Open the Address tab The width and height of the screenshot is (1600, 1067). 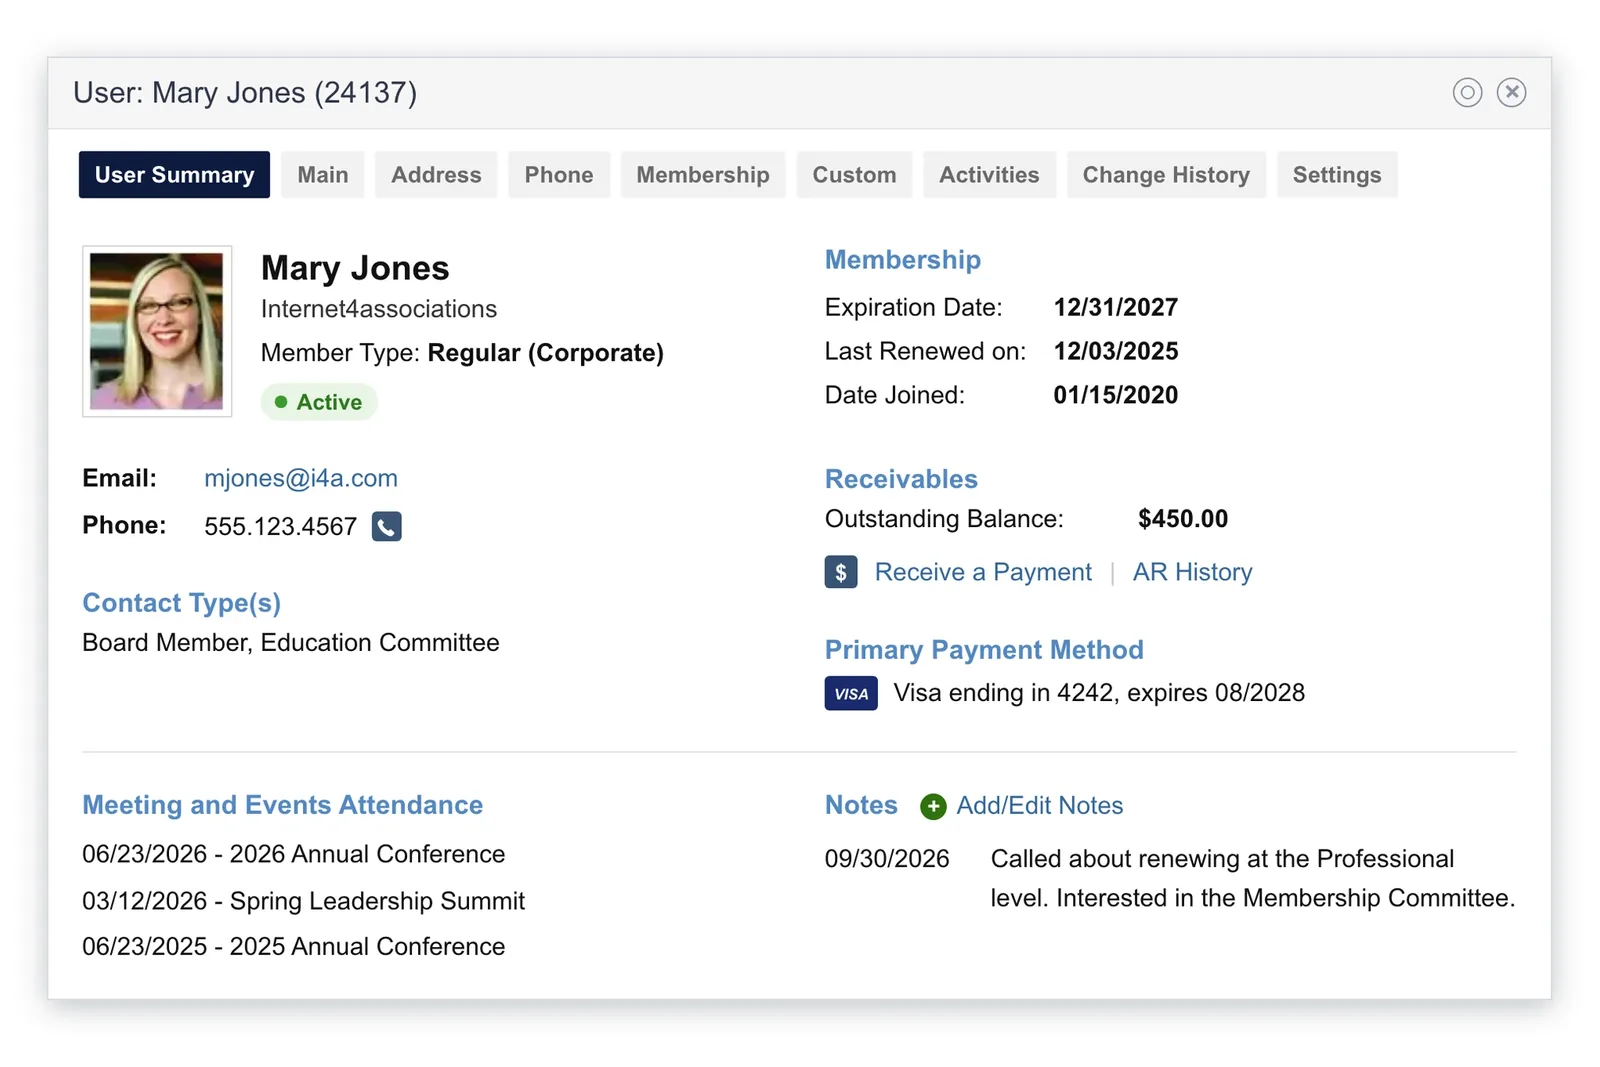click(436, 175)
